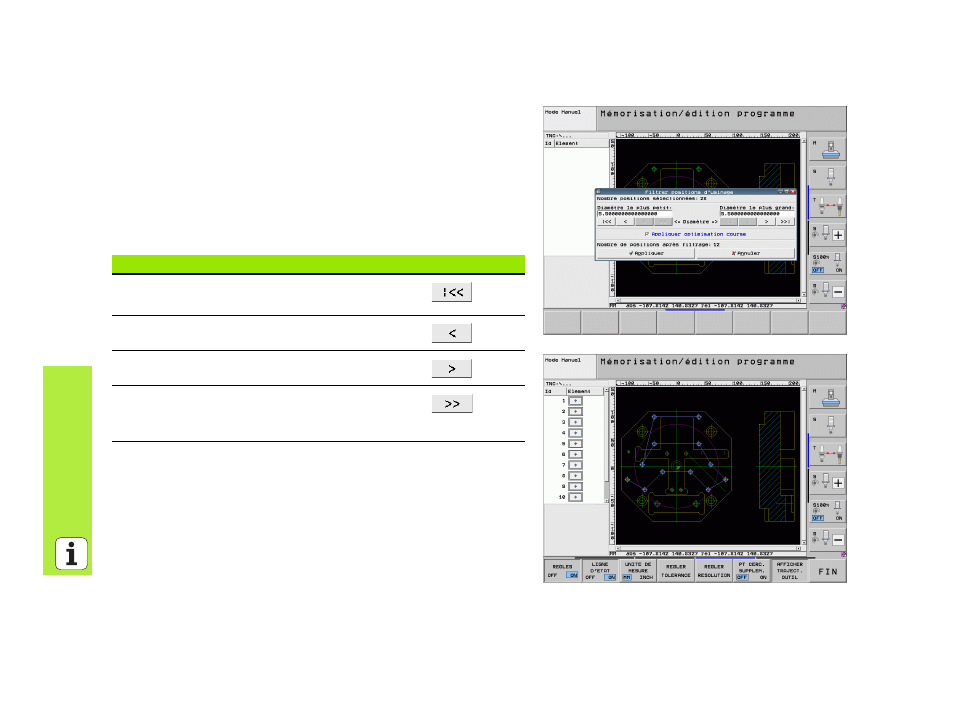Click Element column header in lower screen
Viewport: 954px width, 704px height.
(585, 391)
